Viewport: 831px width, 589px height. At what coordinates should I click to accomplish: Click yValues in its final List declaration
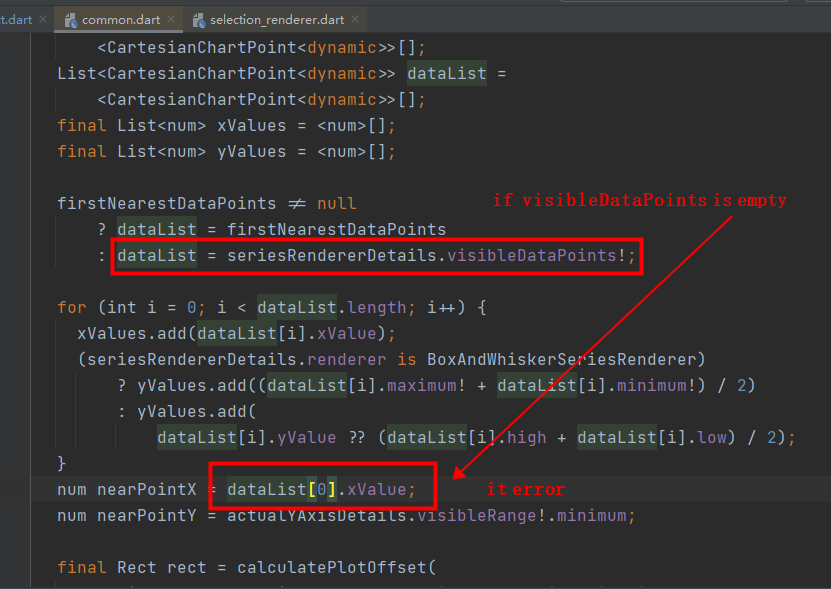coord(251,151)
